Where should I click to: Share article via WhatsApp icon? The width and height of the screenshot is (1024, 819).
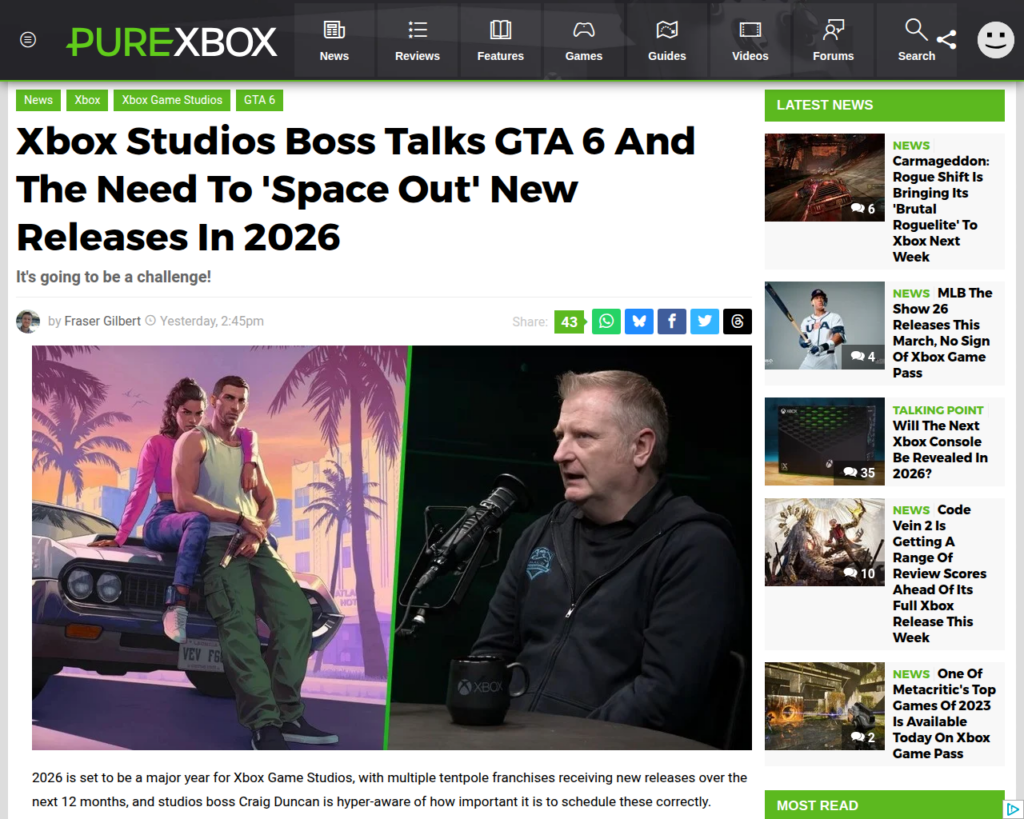pyautogui.click(x=606, y=321)
